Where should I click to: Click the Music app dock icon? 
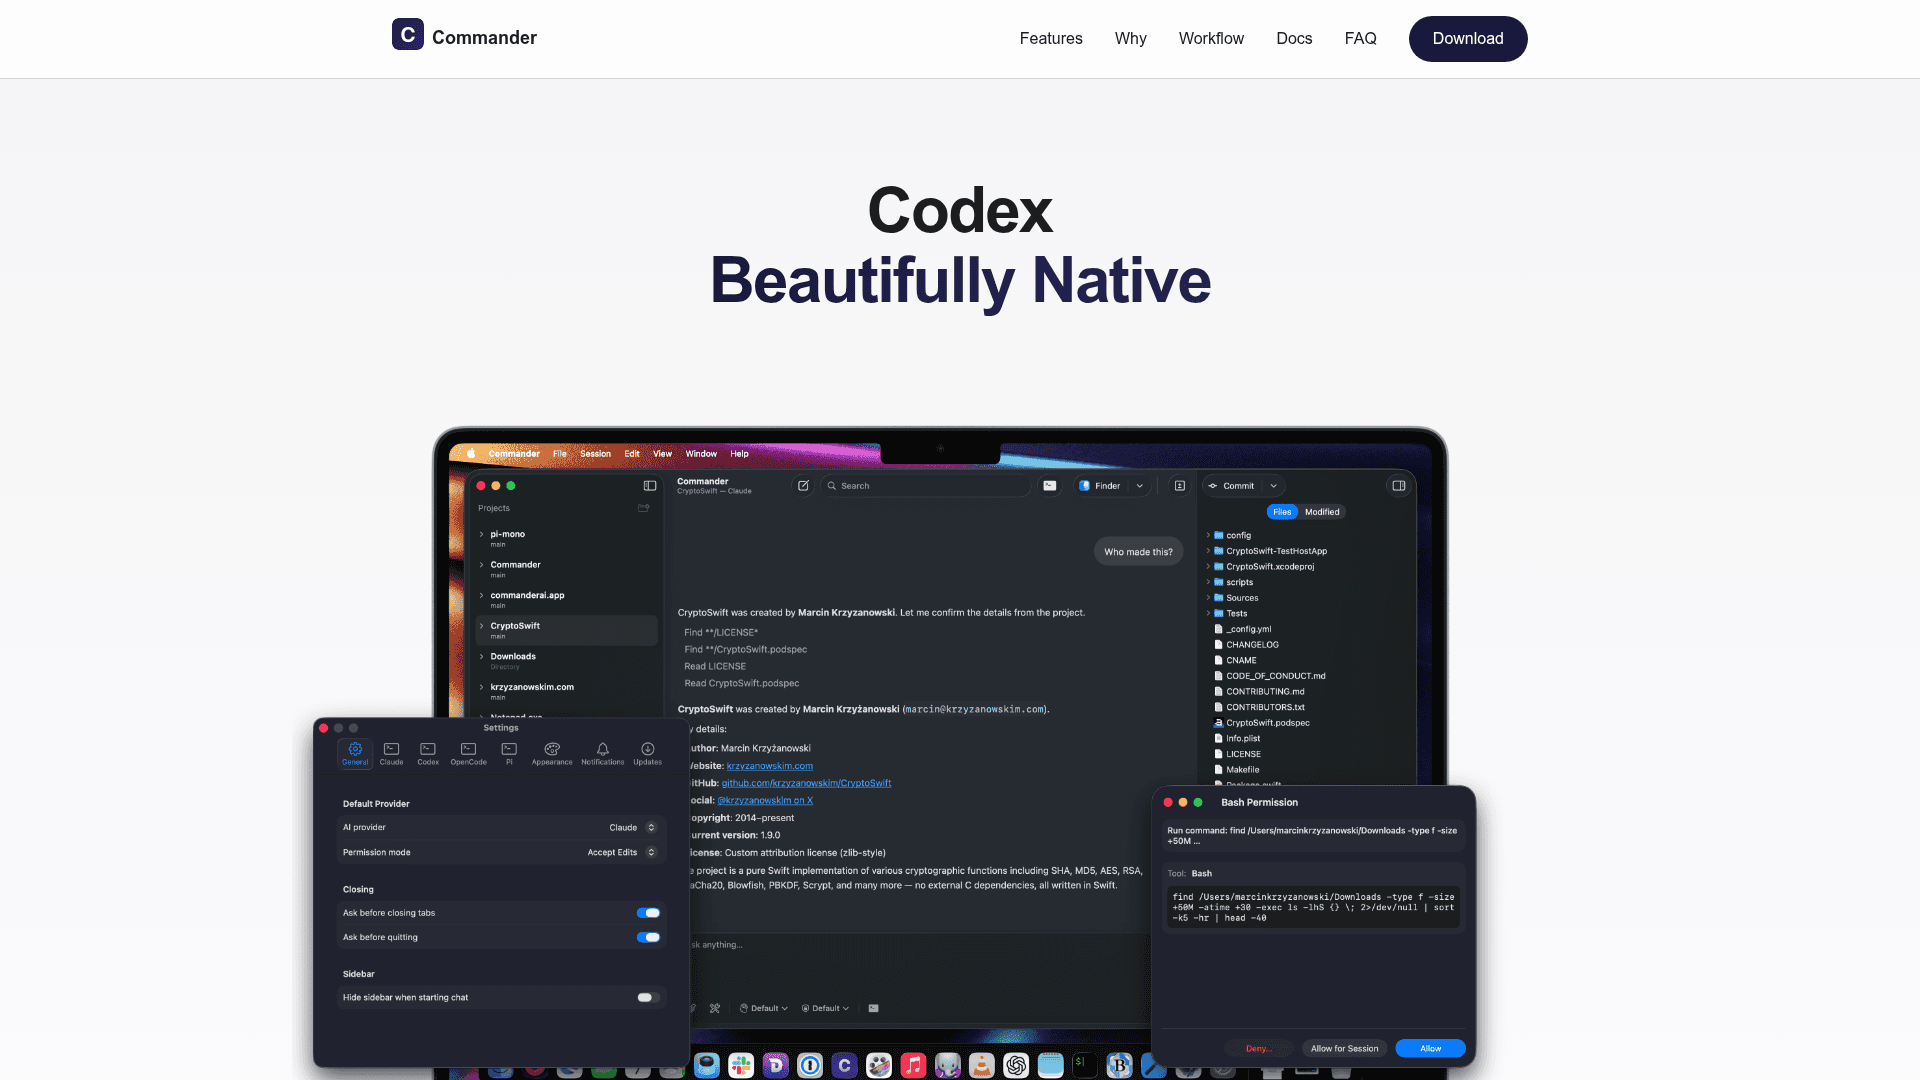tap(912, 1066)
